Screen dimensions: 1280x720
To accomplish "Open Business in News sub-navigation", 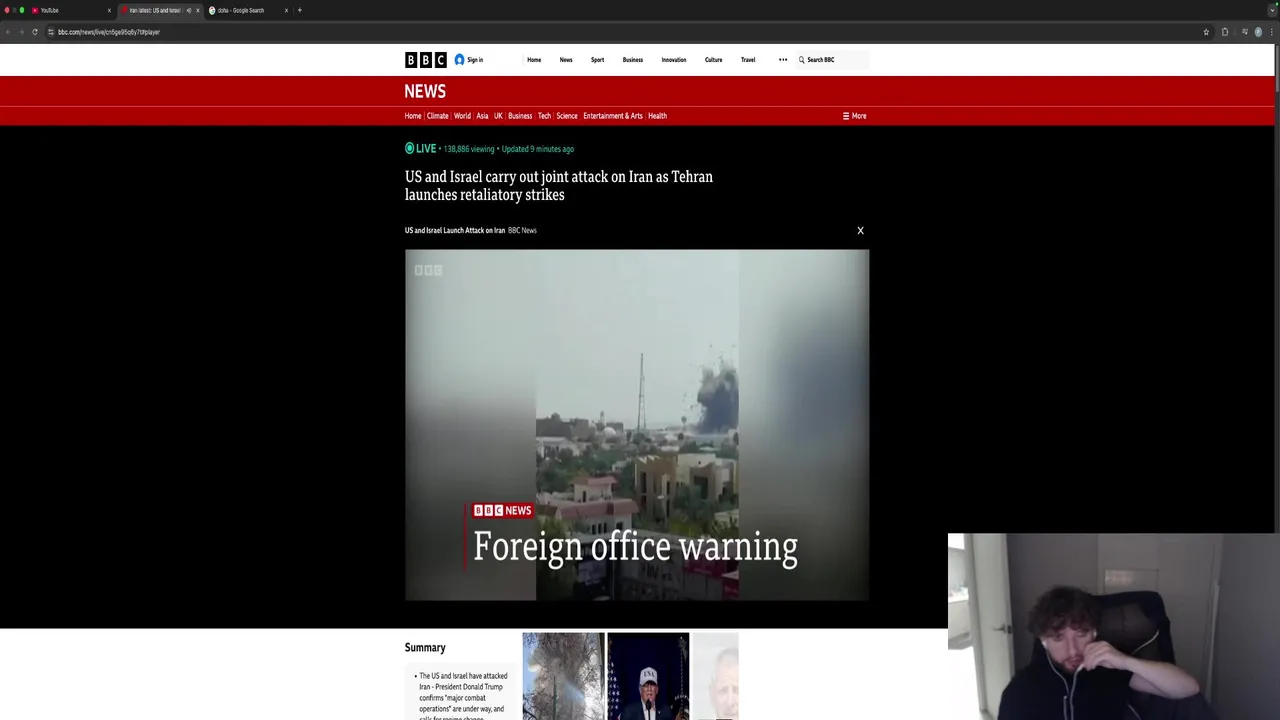I will pos(520,116).
